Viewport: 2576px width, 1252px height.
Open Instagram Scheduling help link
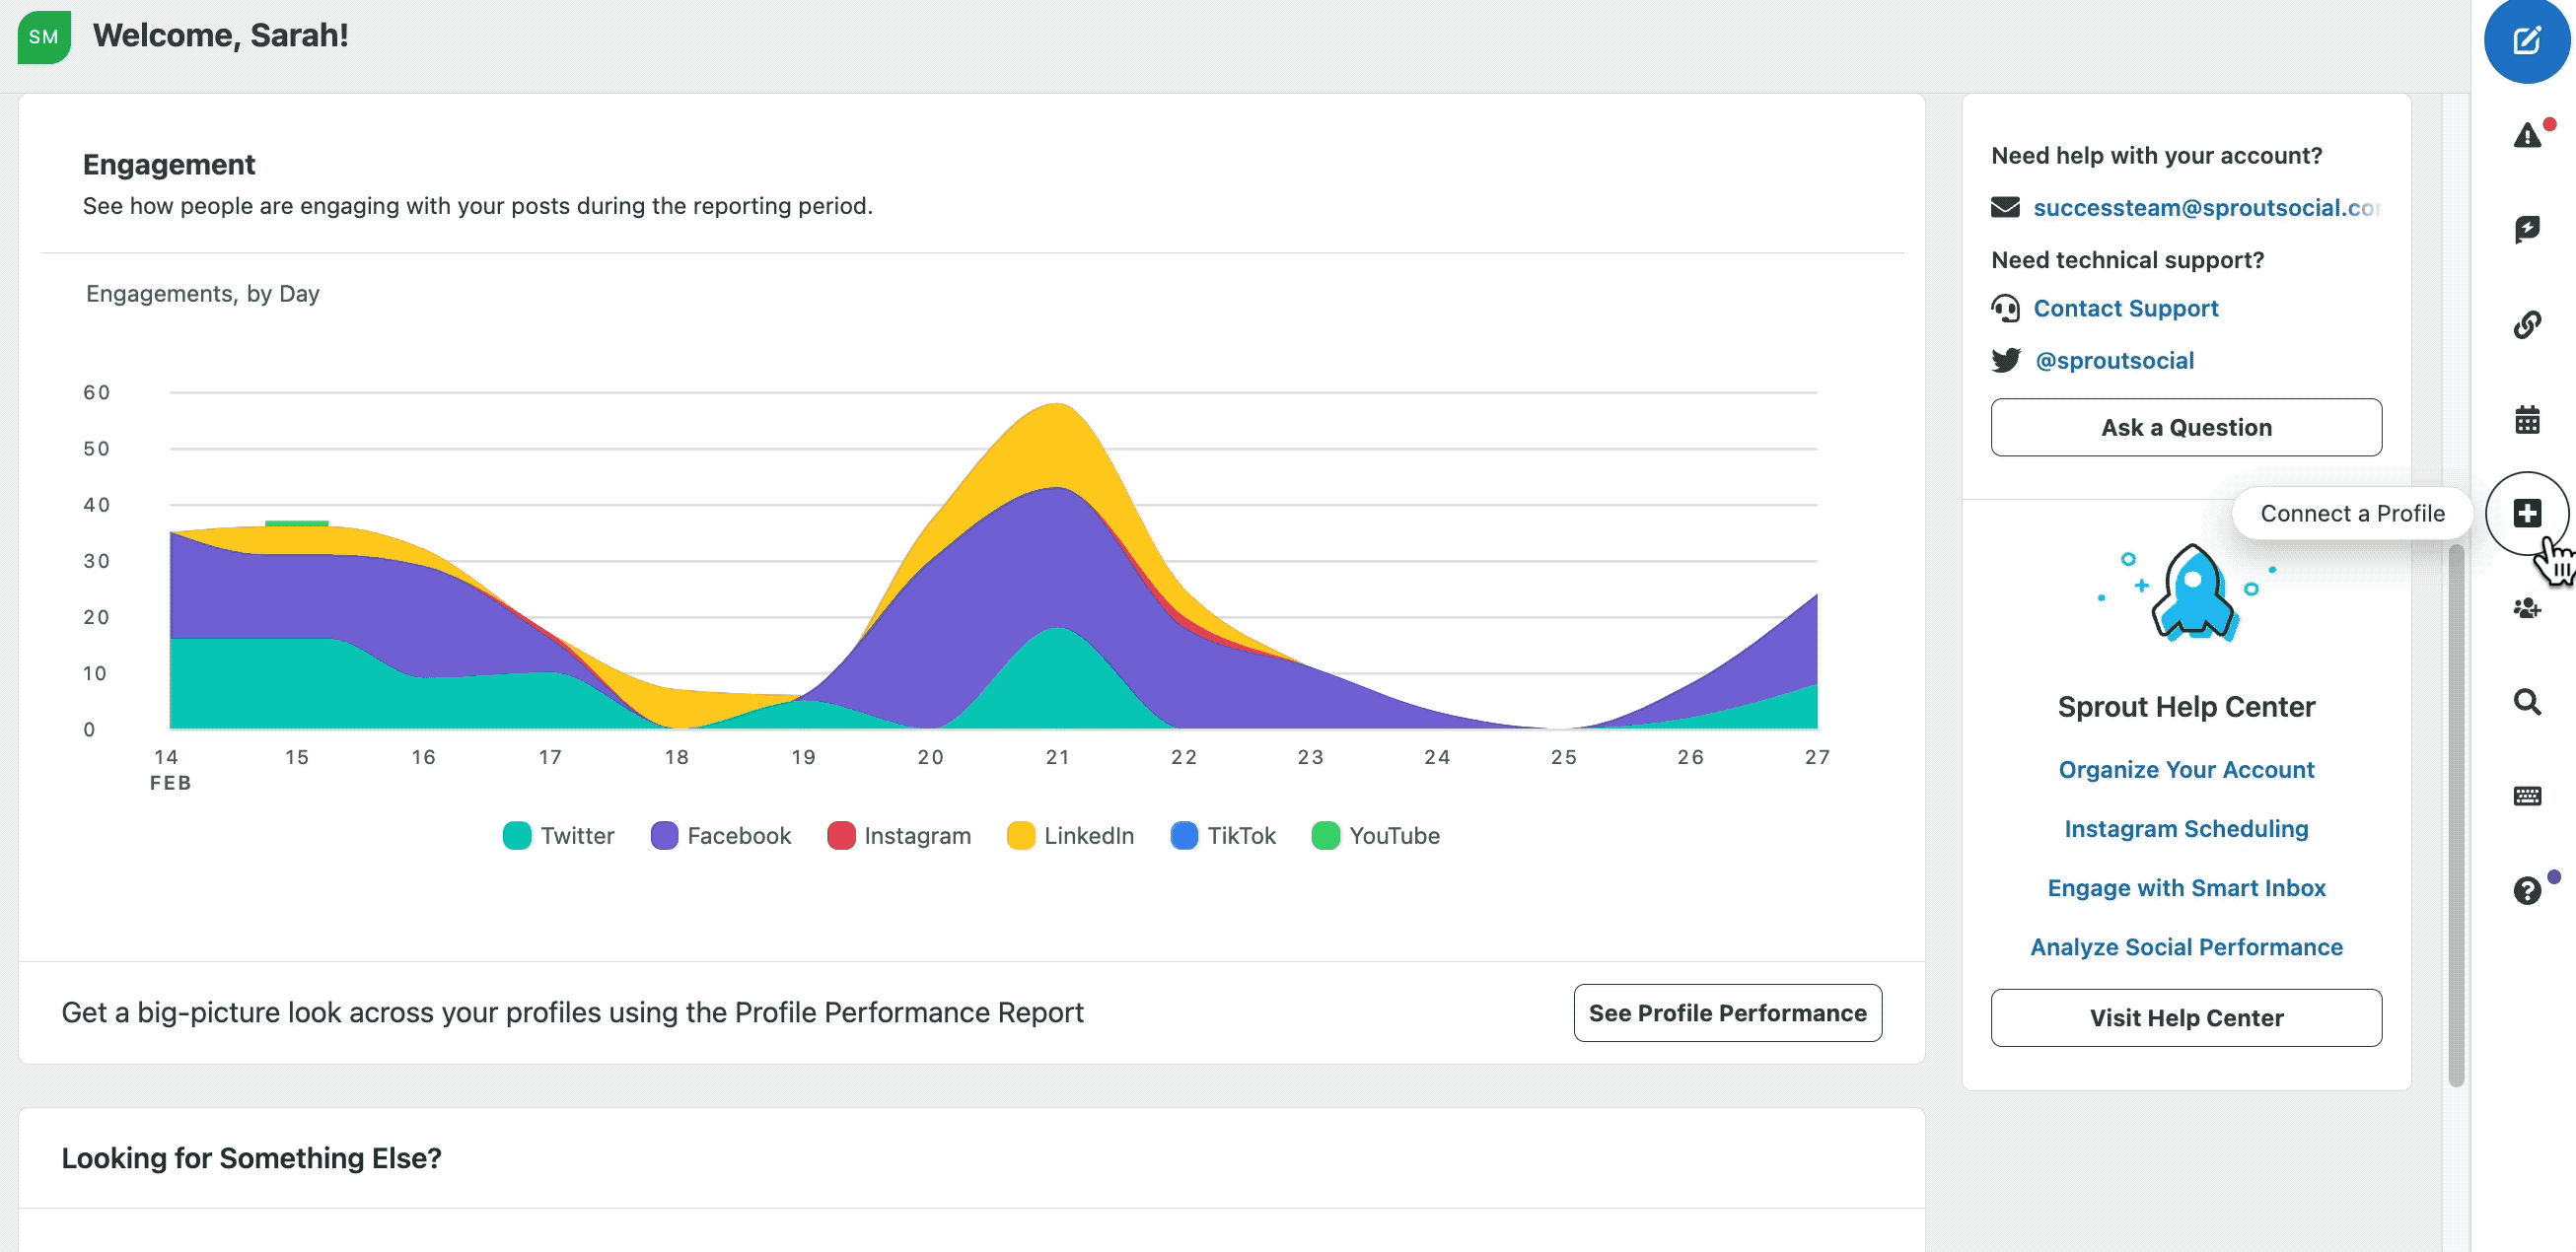tap(2186, 828)
